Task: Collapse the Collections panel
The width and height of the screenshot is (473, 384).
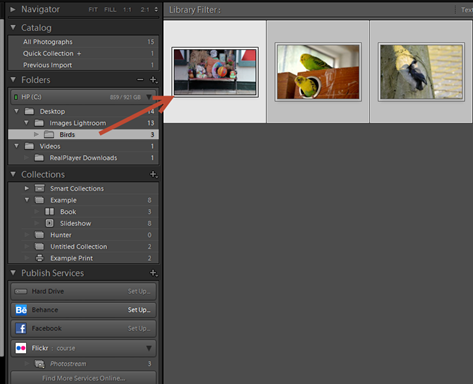Action: click(x=13, y=174)
